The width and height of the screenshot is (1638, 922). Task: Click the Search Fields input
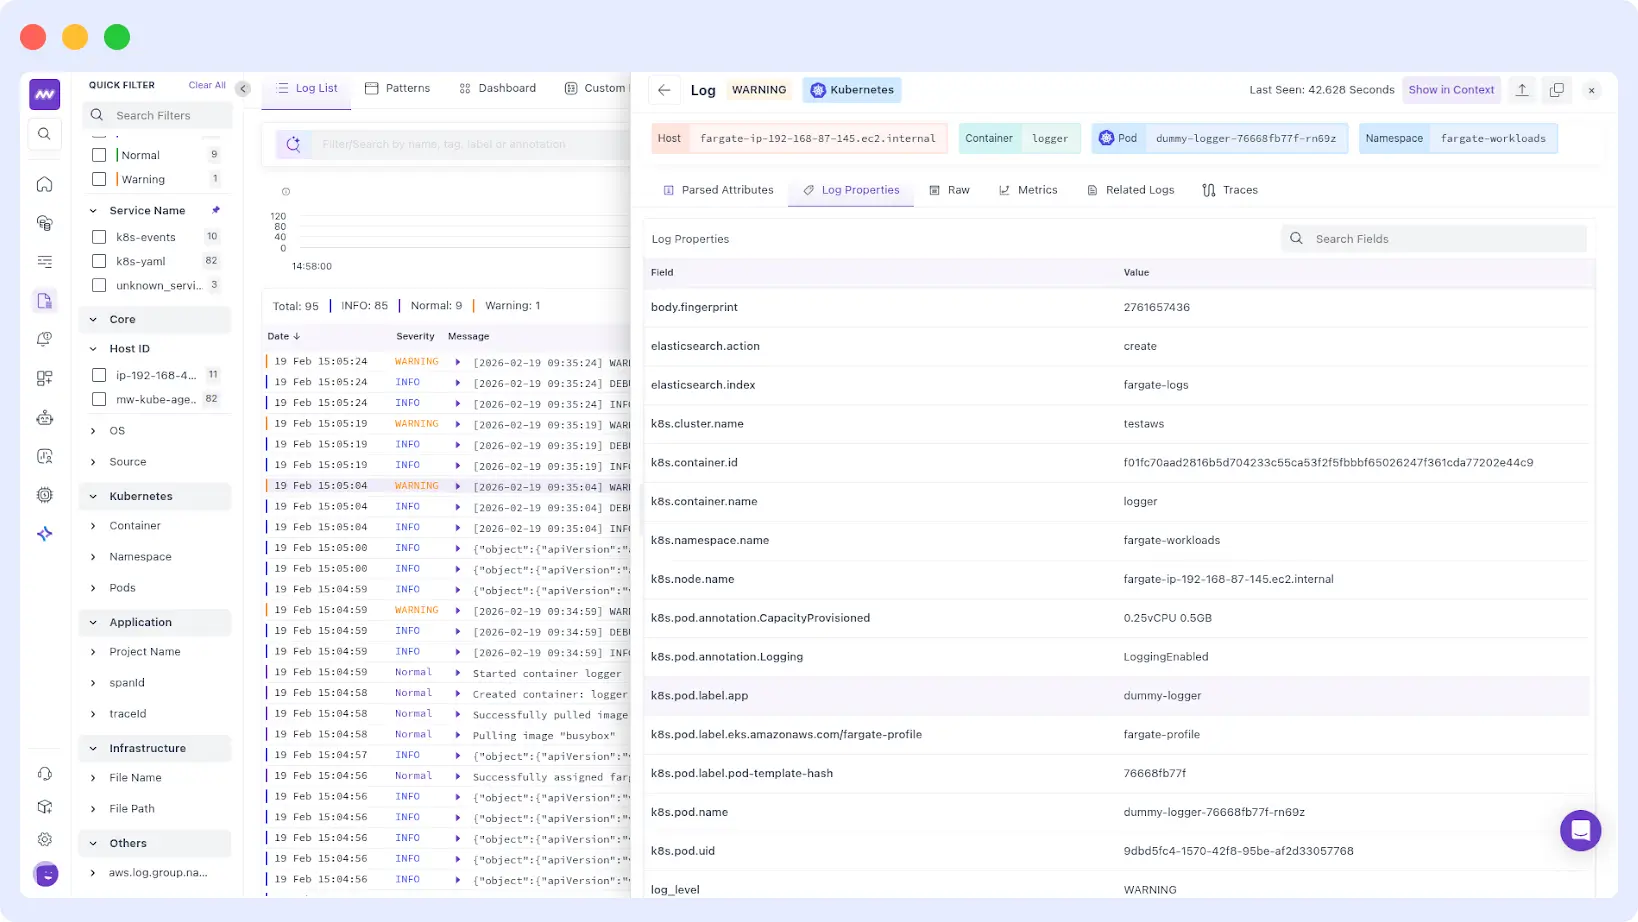(x=1434, y=238)
